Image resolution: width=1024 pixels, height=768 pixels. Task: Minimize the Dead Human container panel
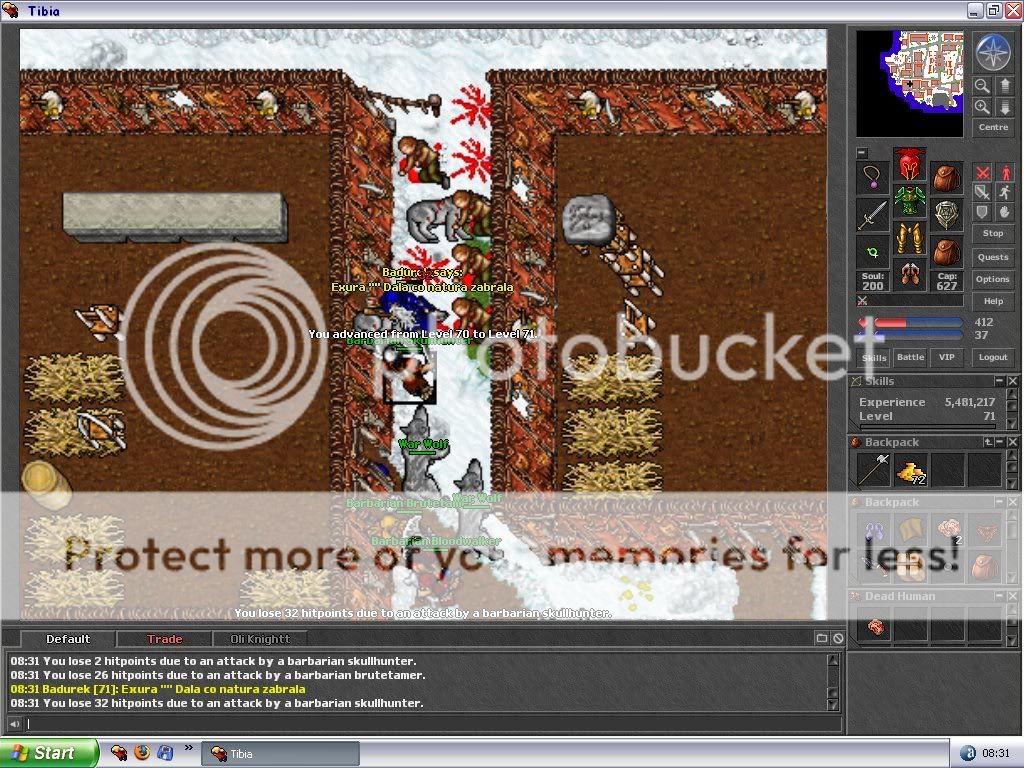[999, 596]
